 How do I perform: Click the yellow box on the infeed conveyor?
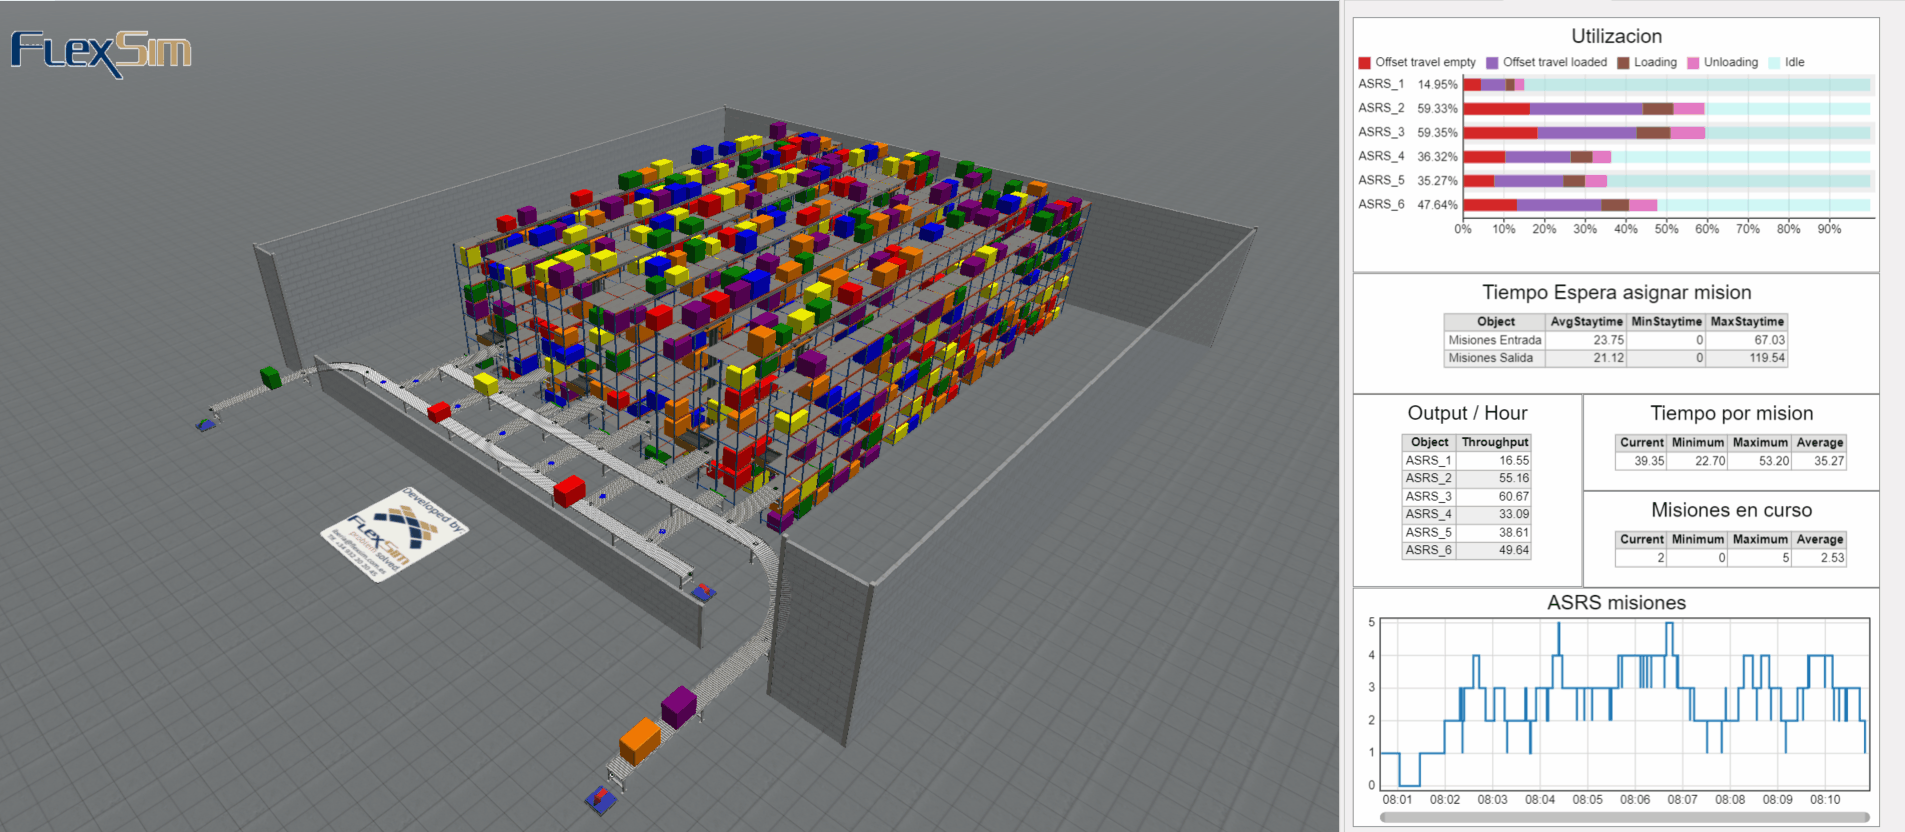[486, 383]
